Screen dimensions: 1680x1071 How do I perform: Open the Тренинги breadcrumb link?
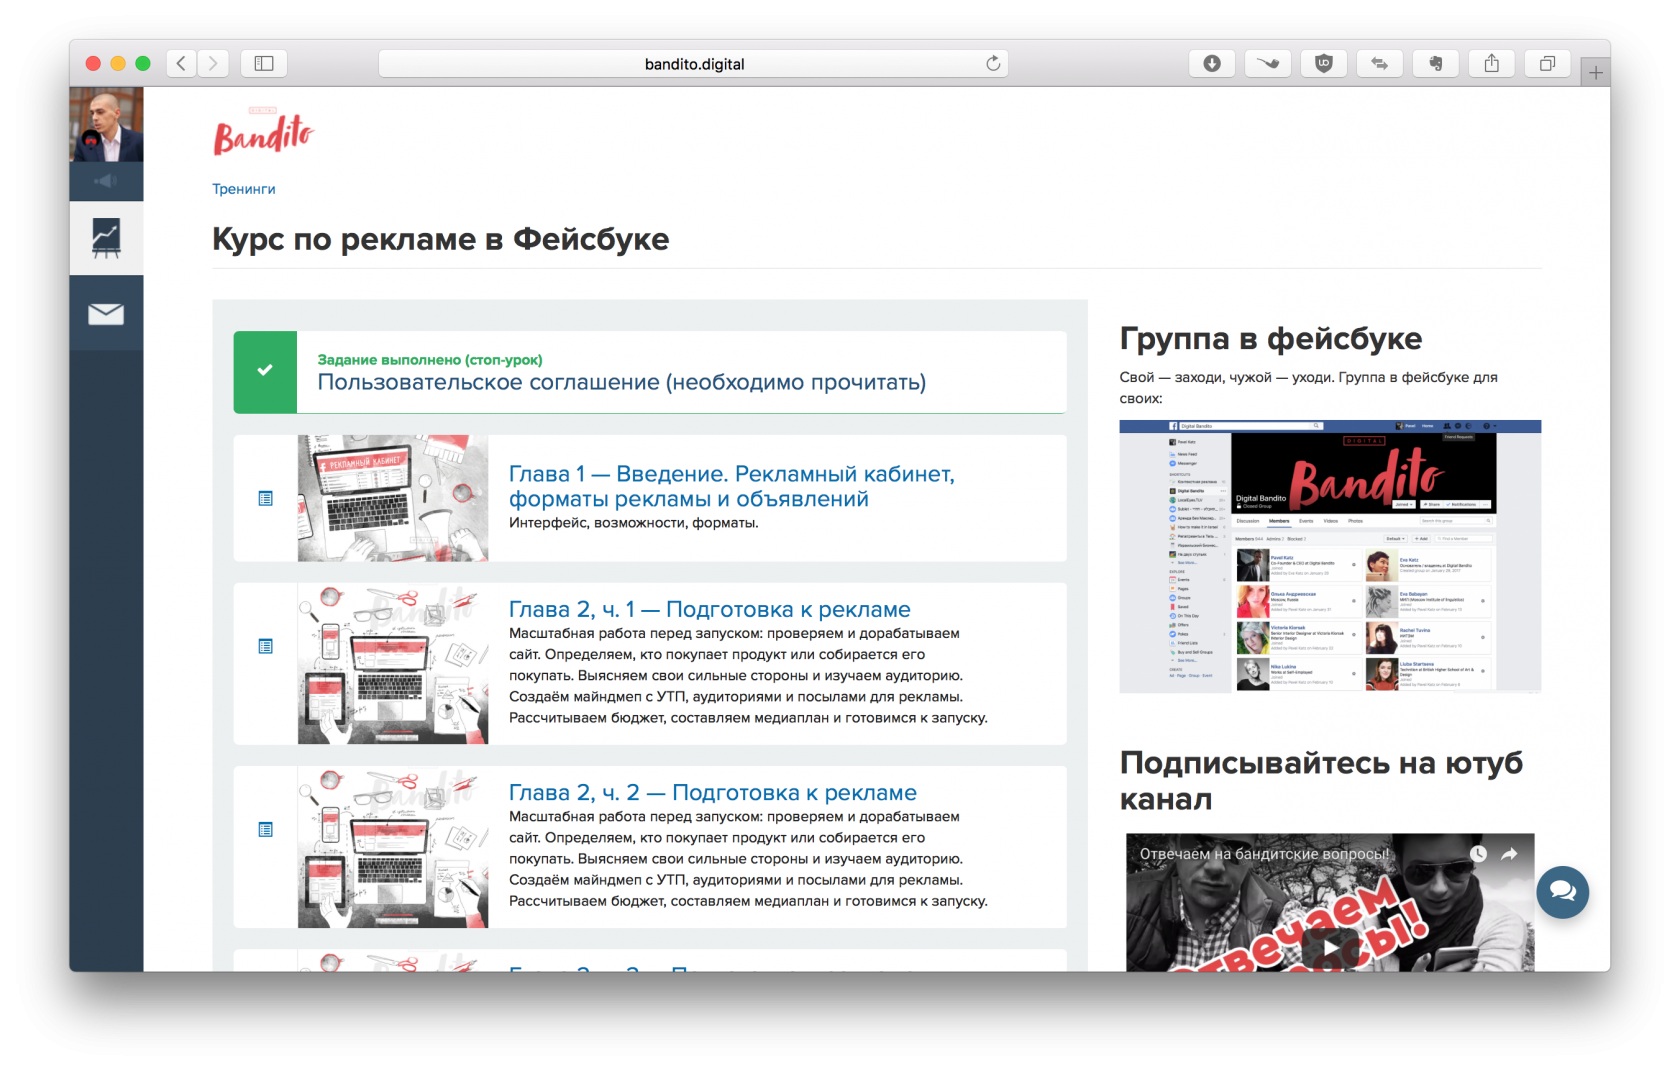coord(244,189)
